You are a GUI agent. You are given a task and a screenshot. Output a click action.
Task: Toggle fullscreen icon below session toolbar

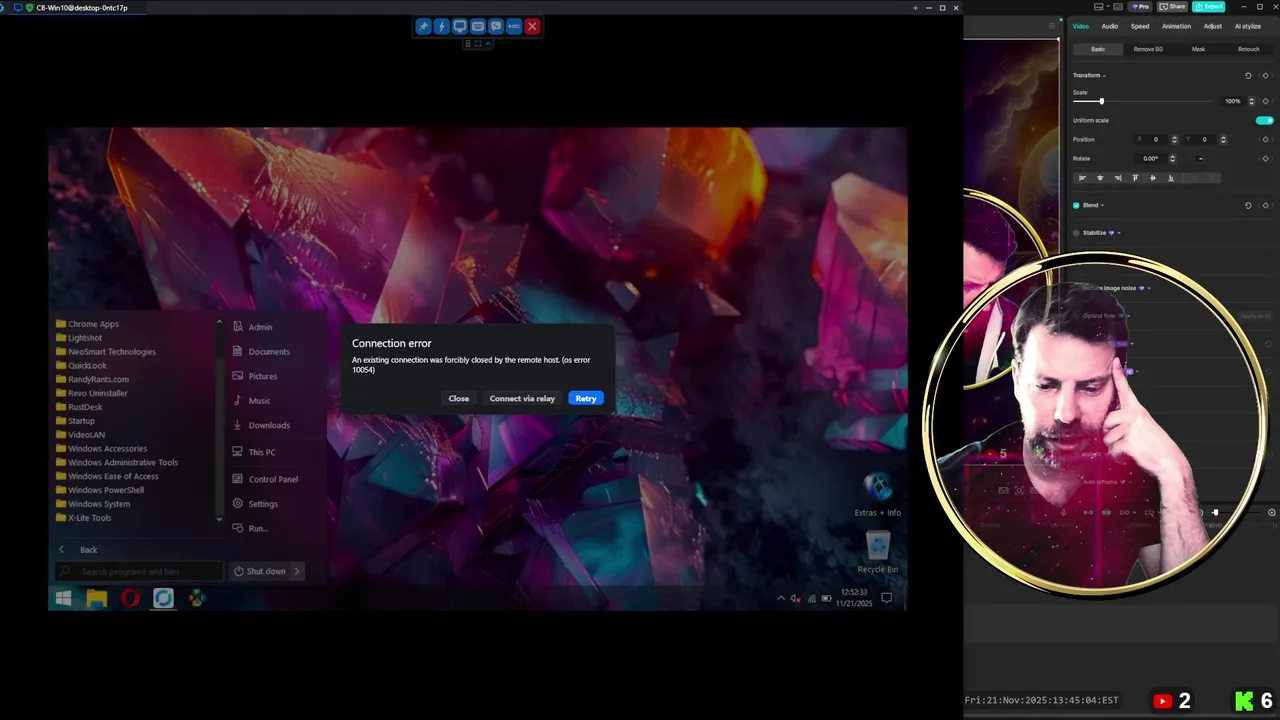(x=478, y=44)
